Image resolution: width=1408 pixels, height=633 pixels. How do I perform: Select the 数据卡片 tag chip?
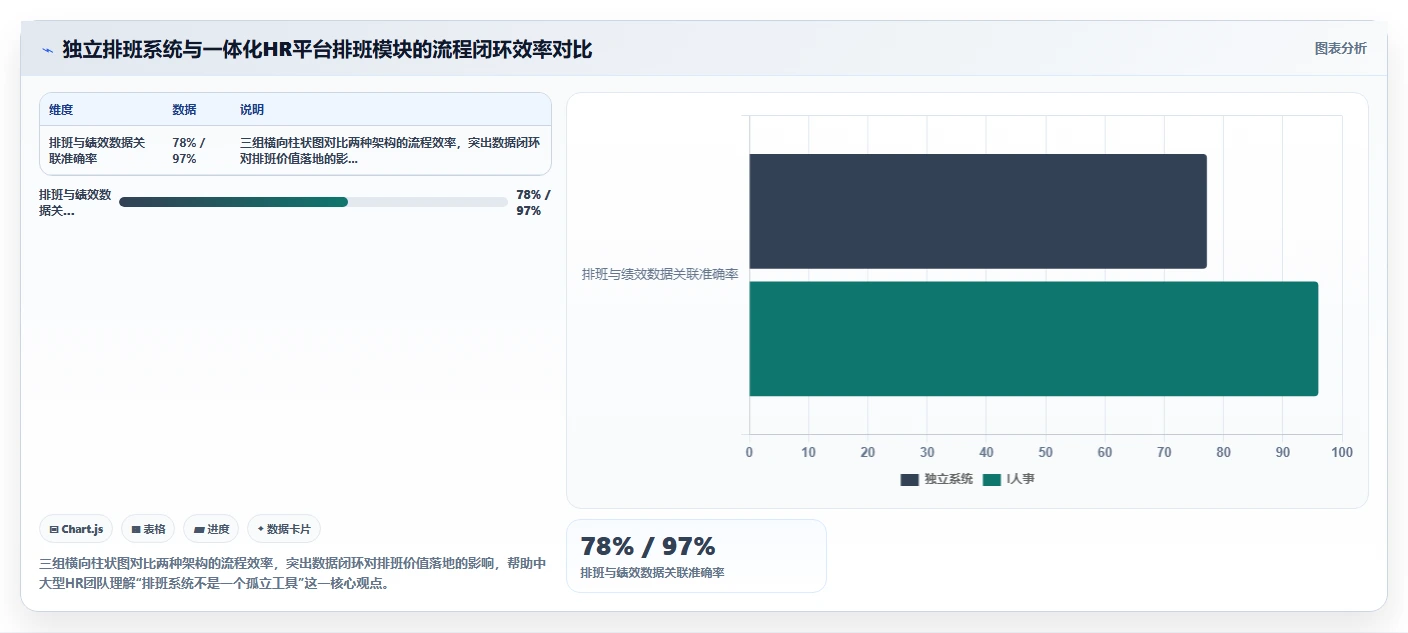[284, 529]
